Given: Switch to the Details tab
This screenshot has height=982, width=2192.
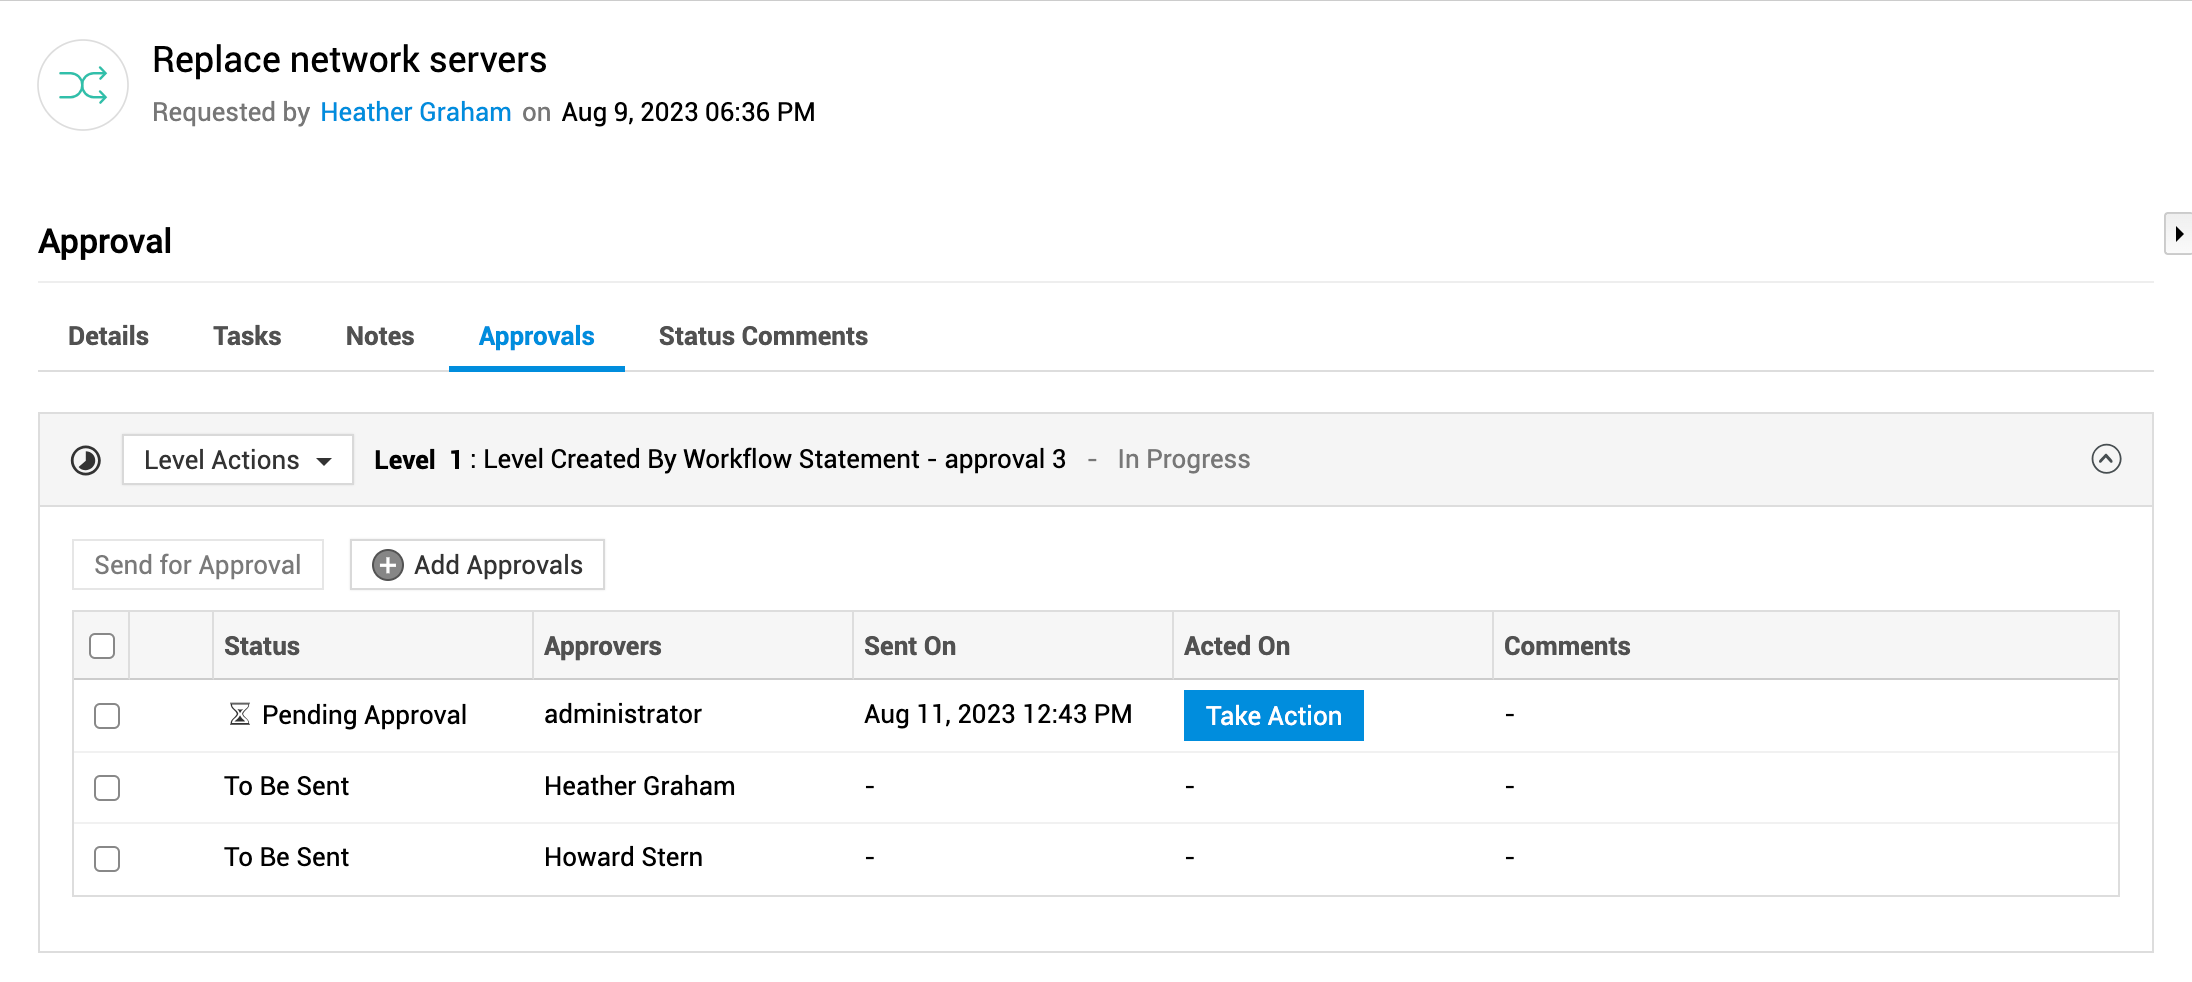Looking at the screenshot, I should pos(108,336).
